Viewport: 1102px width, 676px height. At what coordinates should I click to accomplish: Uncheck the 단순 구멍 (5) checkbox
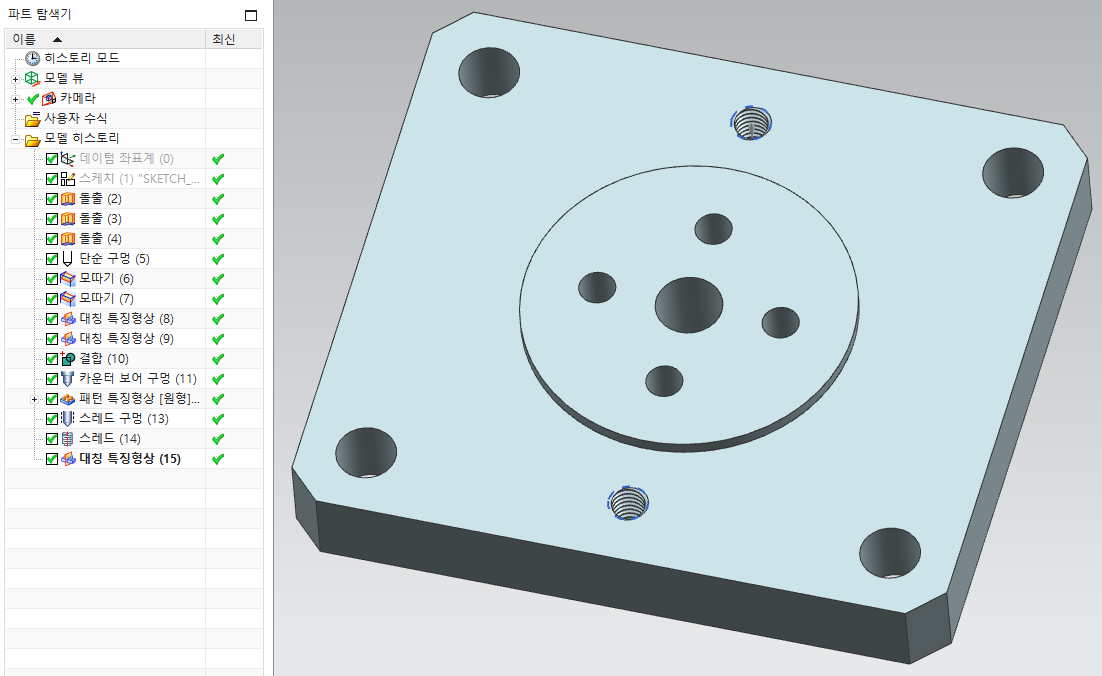[51, 259]
